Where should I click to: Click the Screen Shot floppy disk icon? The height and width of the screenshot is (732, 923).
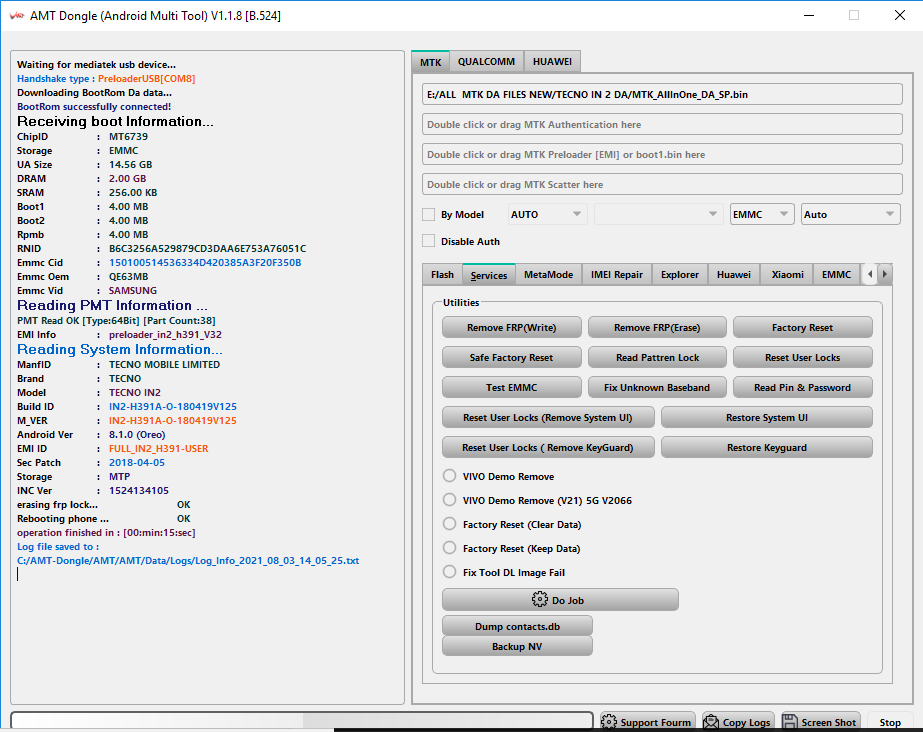[x=790, y=722]
